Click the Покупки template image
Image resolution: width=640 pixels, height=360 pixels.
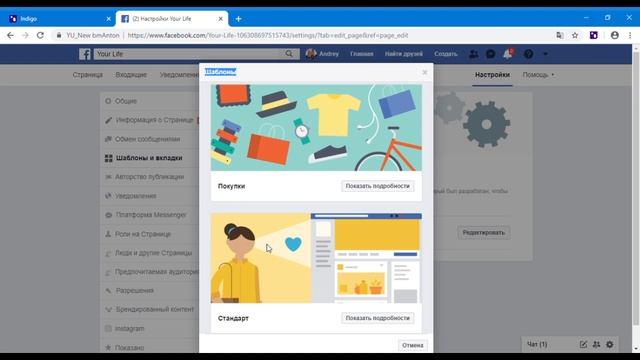pos(316,128)
